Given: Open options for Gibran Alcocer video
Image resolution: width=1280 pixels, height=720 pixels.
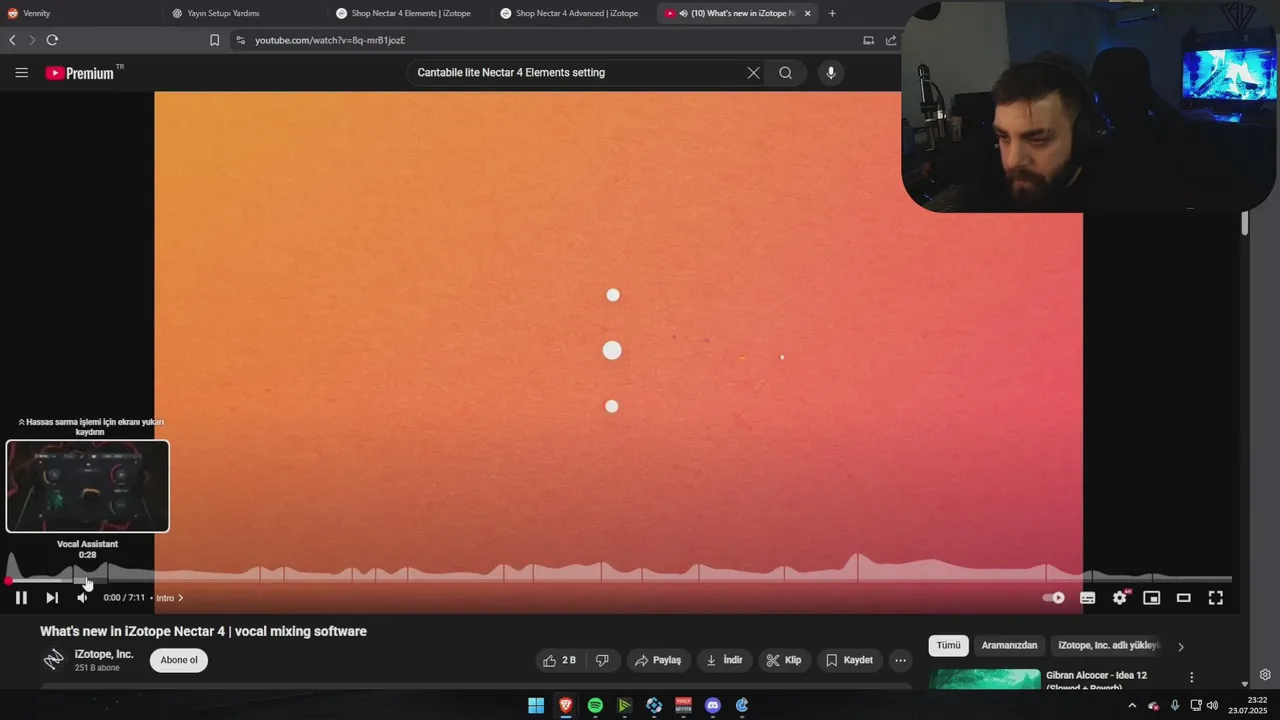Looking at the screenshot, I should 1191,677.
